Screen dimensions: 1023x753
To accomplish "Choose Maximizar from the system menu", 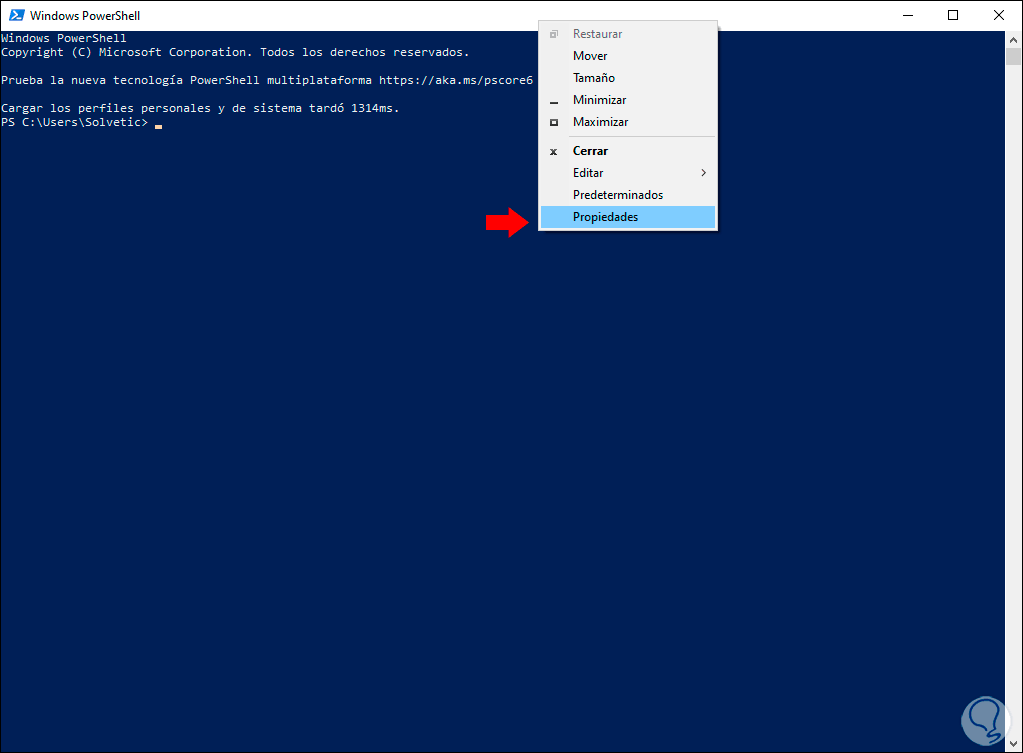I will [628, 122].
